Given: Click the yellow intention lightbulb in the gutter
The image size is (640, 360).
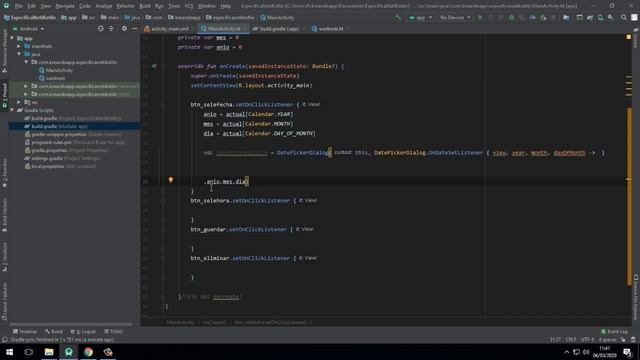Looking at the screenshot, I should (171, 180).
